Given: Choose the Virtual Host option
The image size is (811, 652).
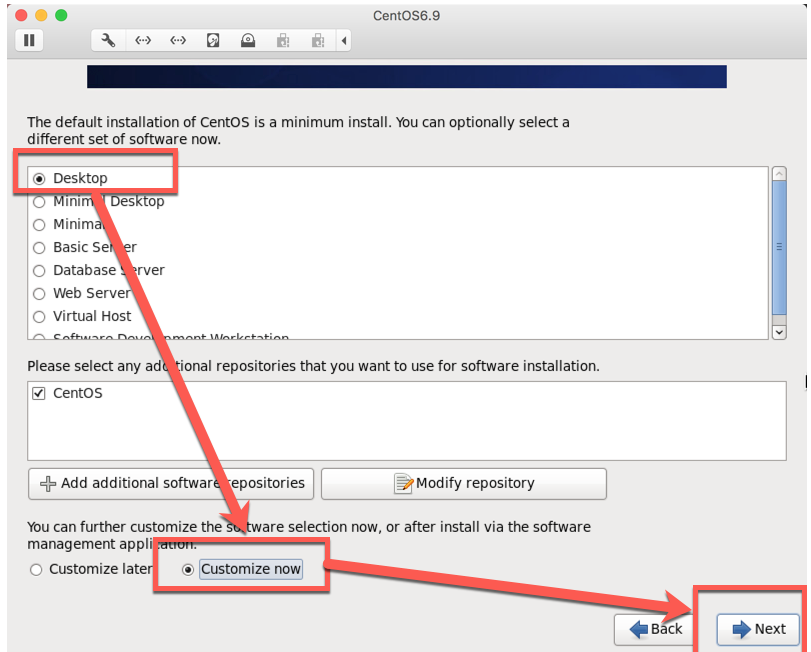Looking at the screenshot, I should (40, 316).
